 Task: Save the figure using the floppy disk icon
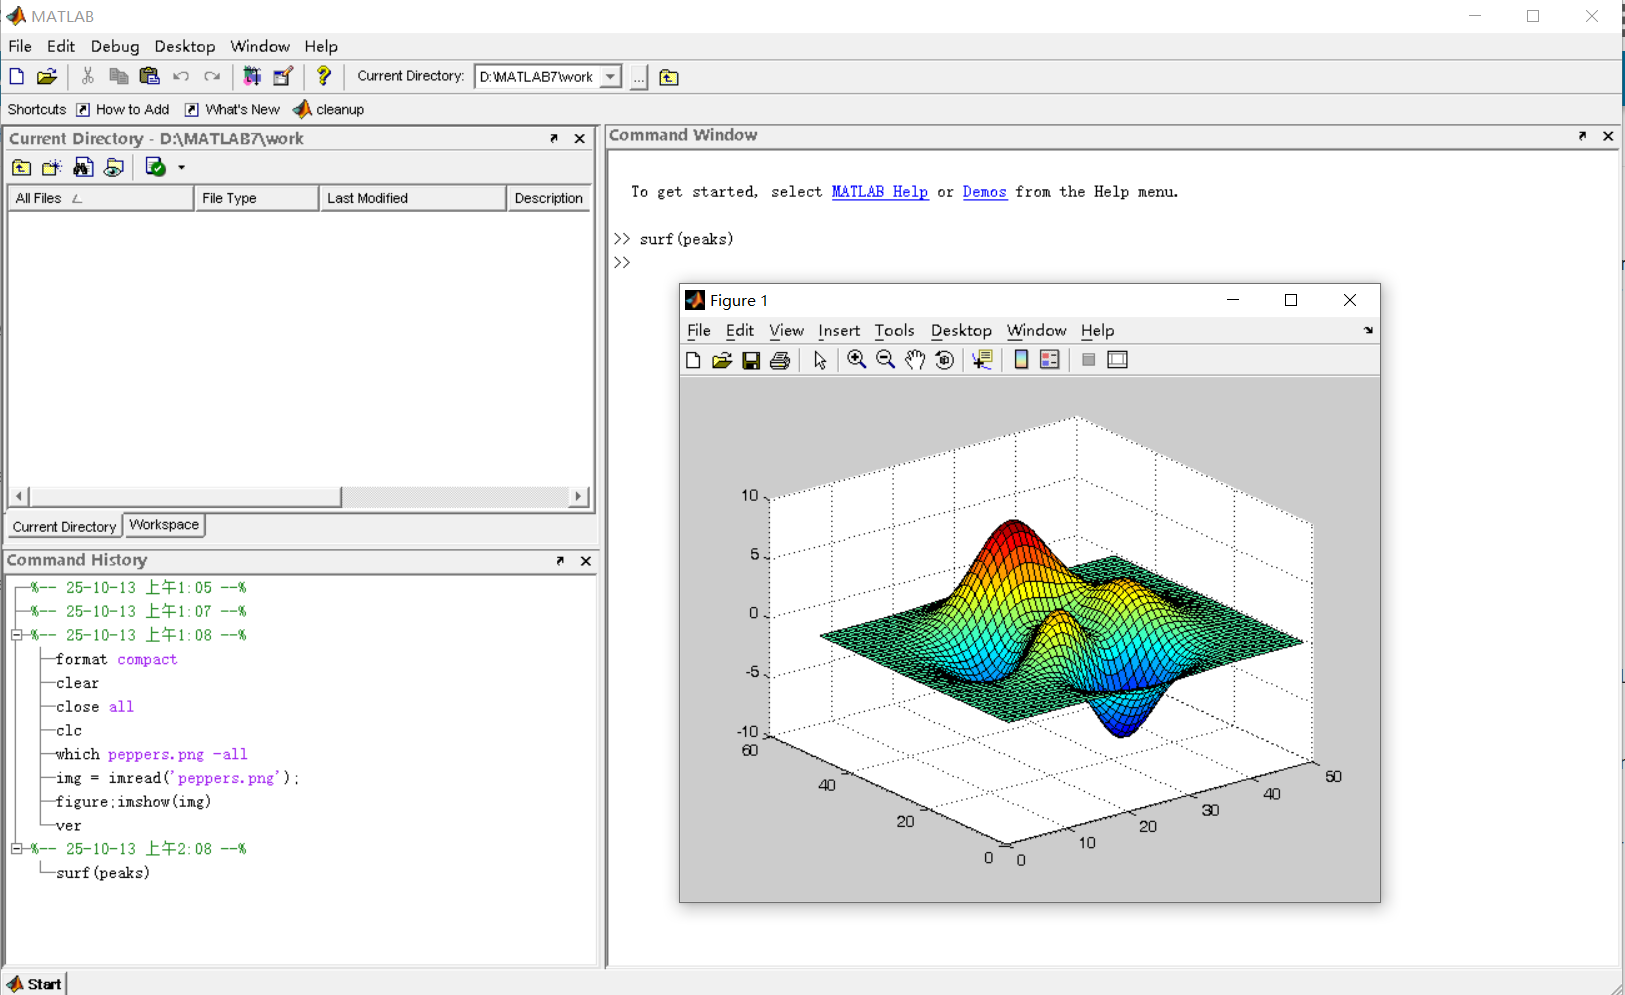[x=751, y=360]
